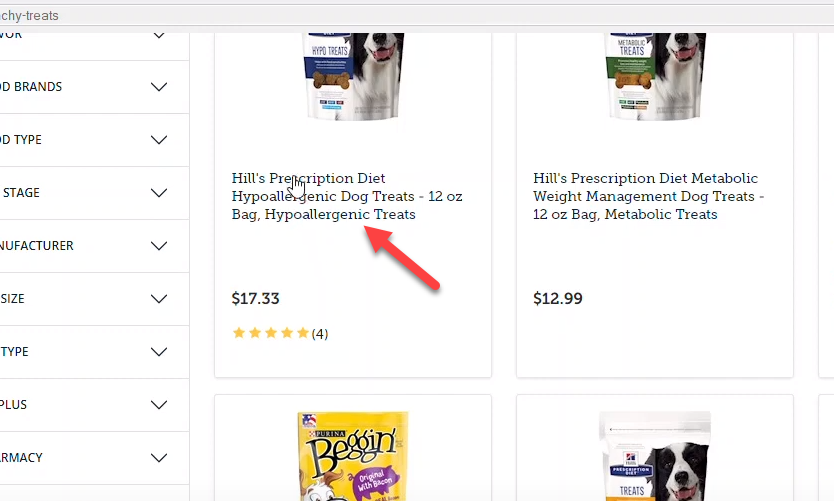This screenshot has width=834, height=501.
Task: Open the (4) reviews count link
Action: point(320,334)
